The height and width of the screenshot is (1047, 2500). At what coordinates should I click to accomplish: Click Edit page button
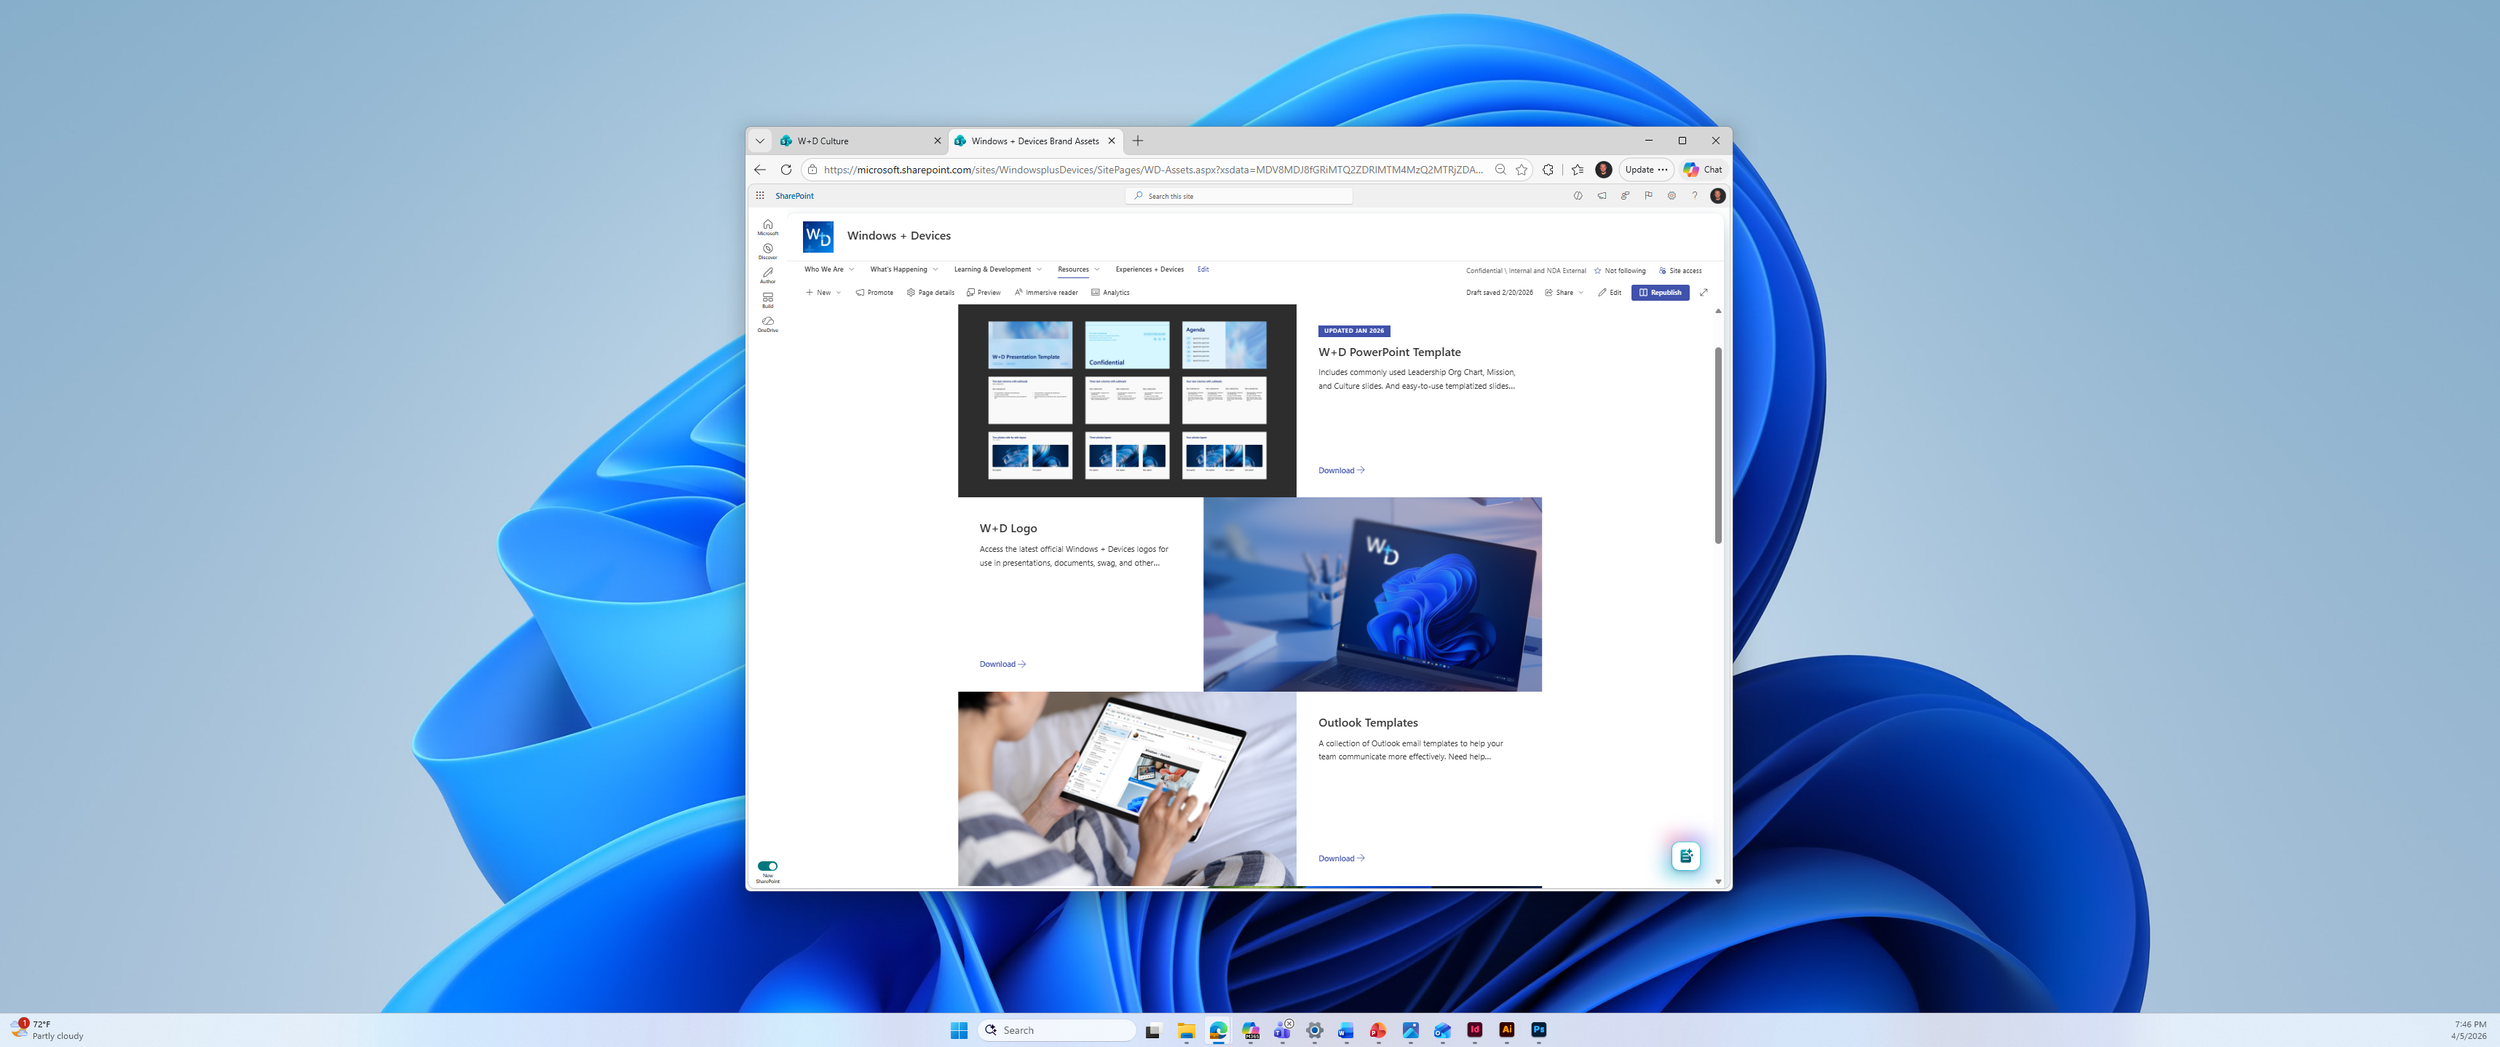pyautogui.click(x=1610, y=293)
